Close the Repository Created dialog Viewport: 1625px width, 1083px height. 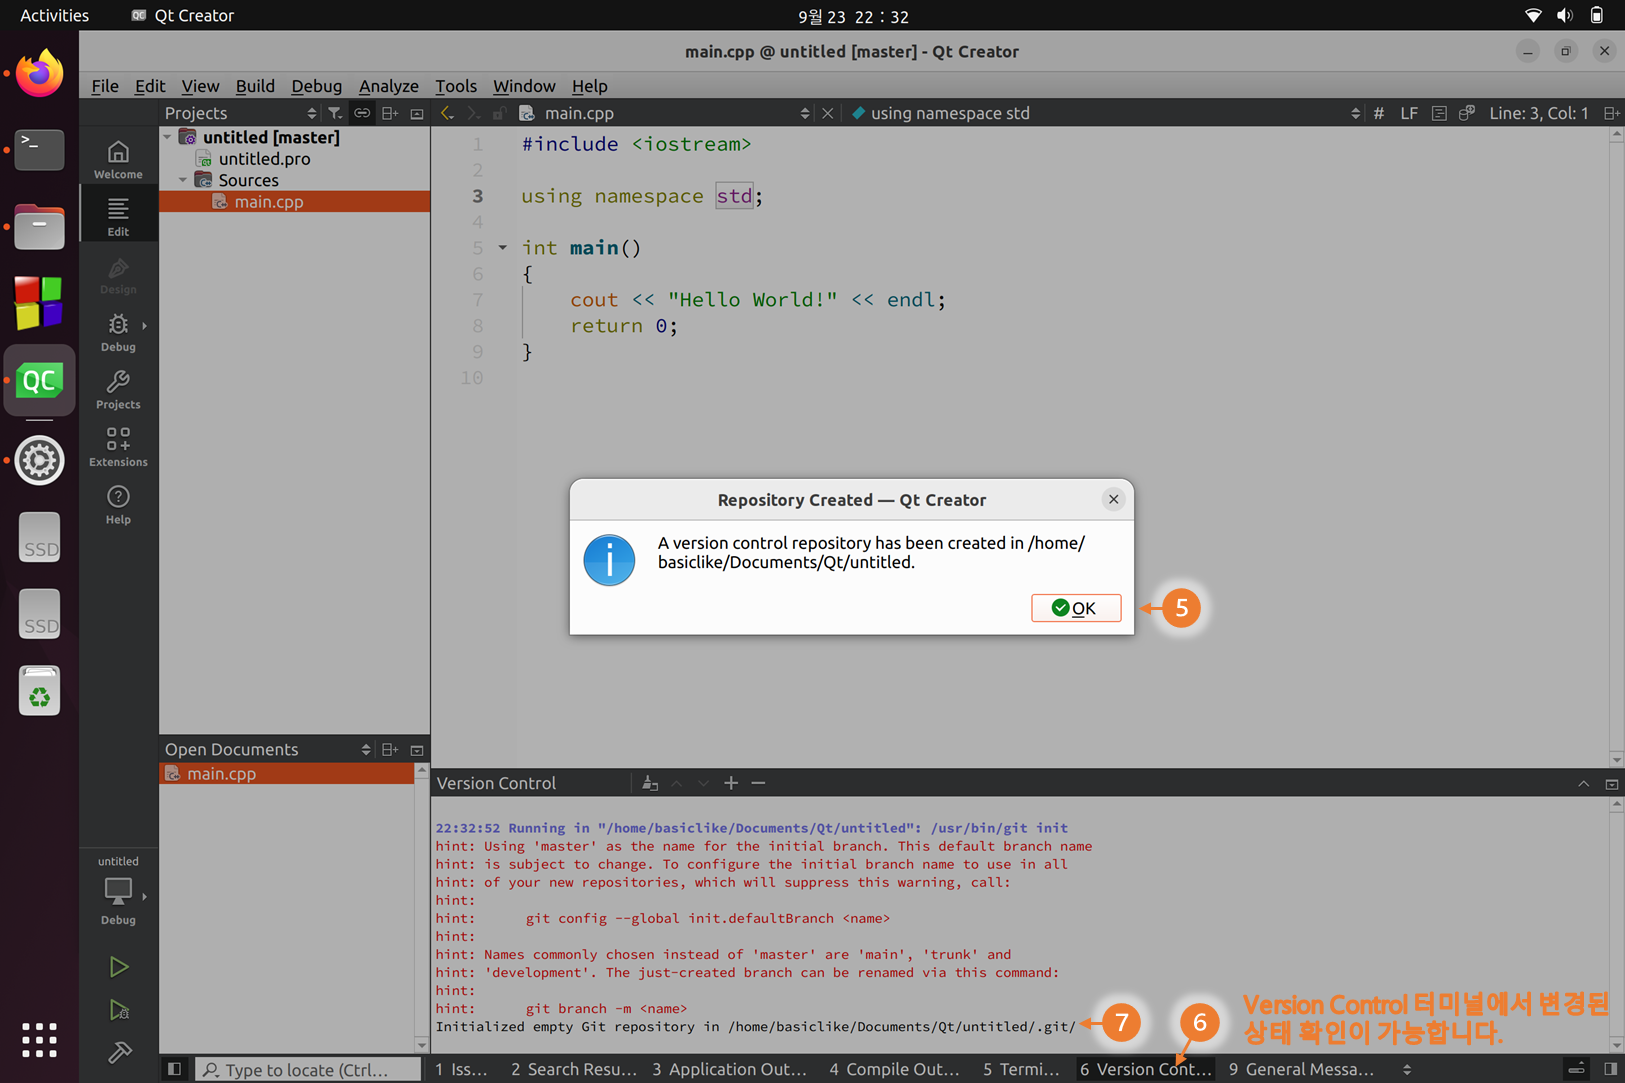[x=1113, y=499]
